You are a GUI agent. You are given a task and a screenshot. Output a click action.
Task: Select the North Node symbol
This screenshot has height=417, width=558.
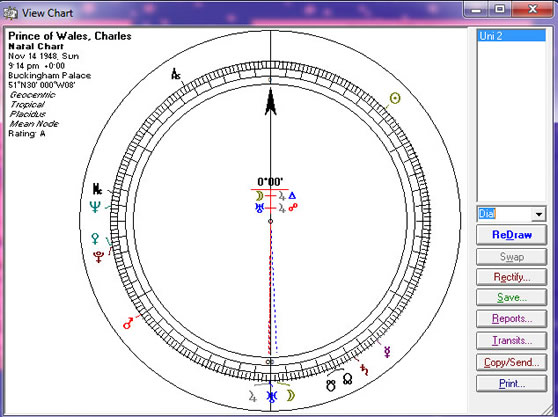pos(348,378)
